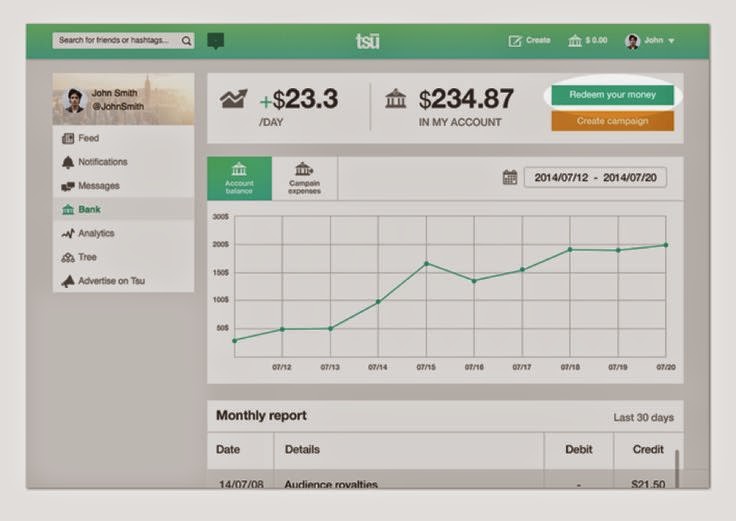This screenshot has width=736, height=521.
Task: Click the rising trend arrow icon
Action: (x=233, y=99)
